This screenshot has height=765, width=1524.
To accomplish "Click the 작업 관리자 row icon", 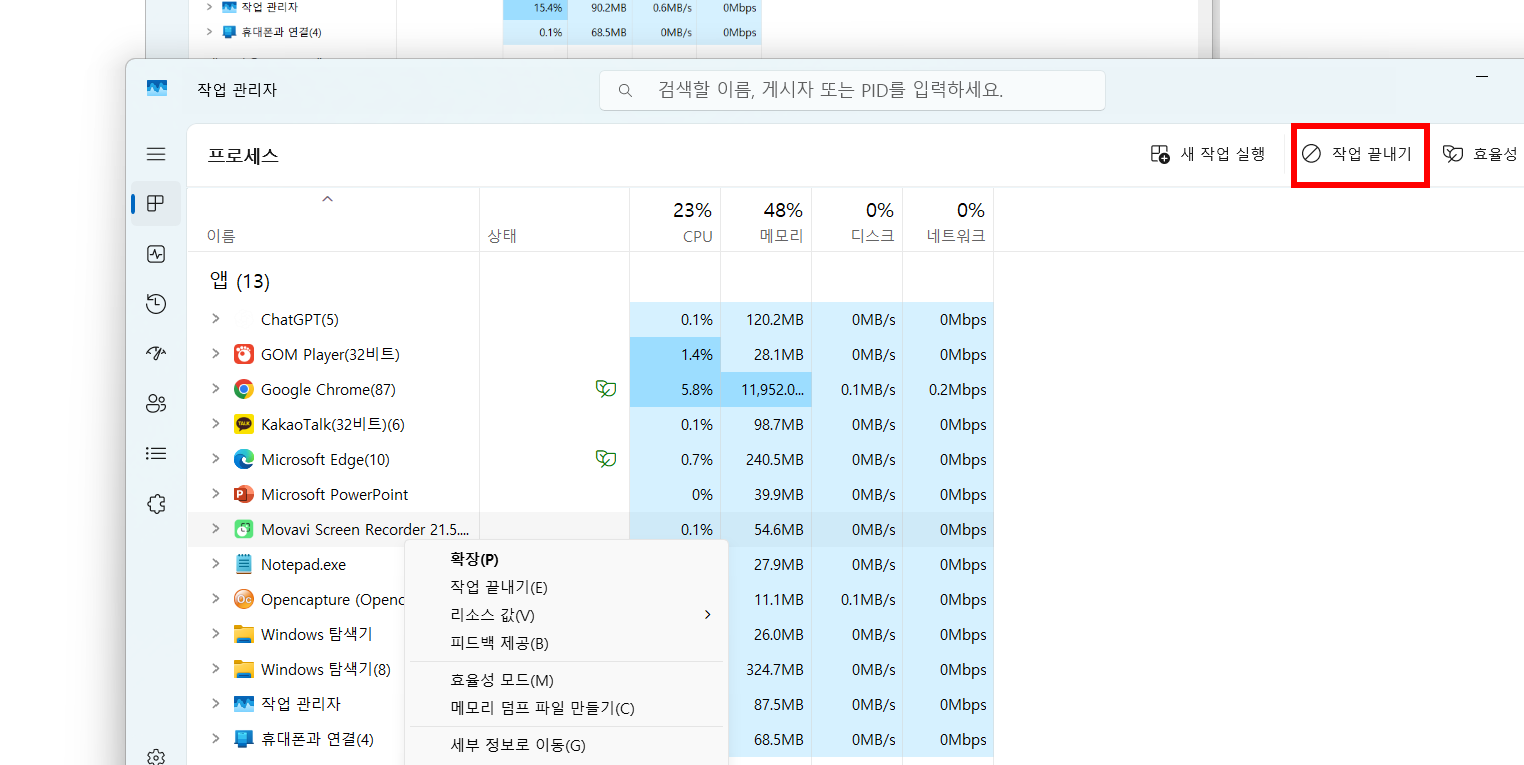I will (244, 704).
